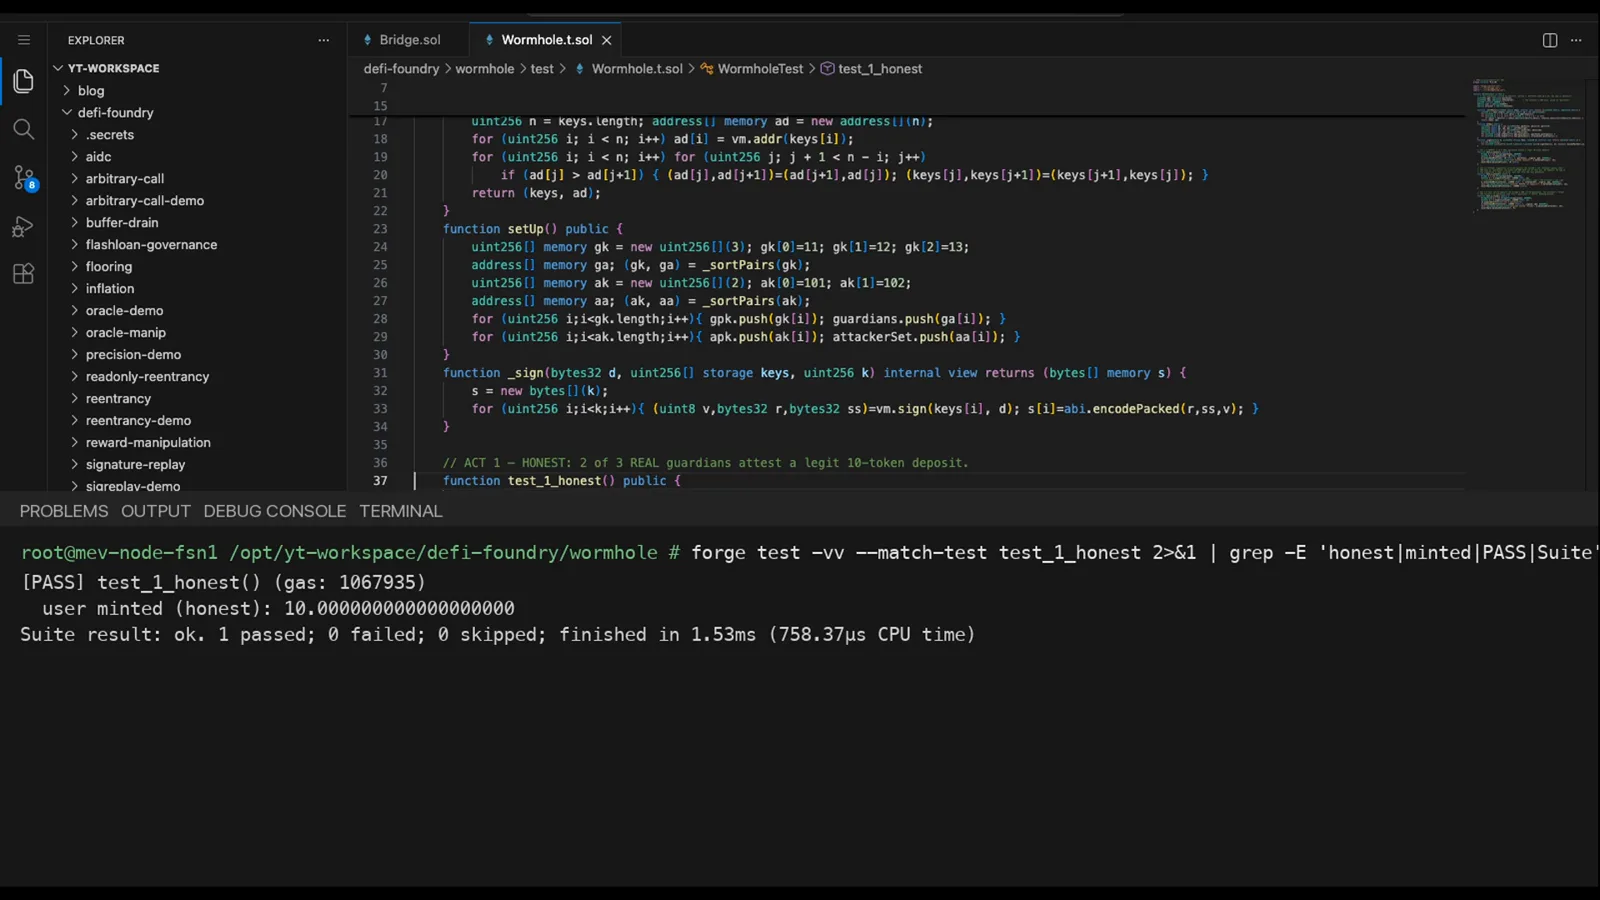1600x900 pixels.
Task: Place cursor on _sign function name
Action: [525, 373]
